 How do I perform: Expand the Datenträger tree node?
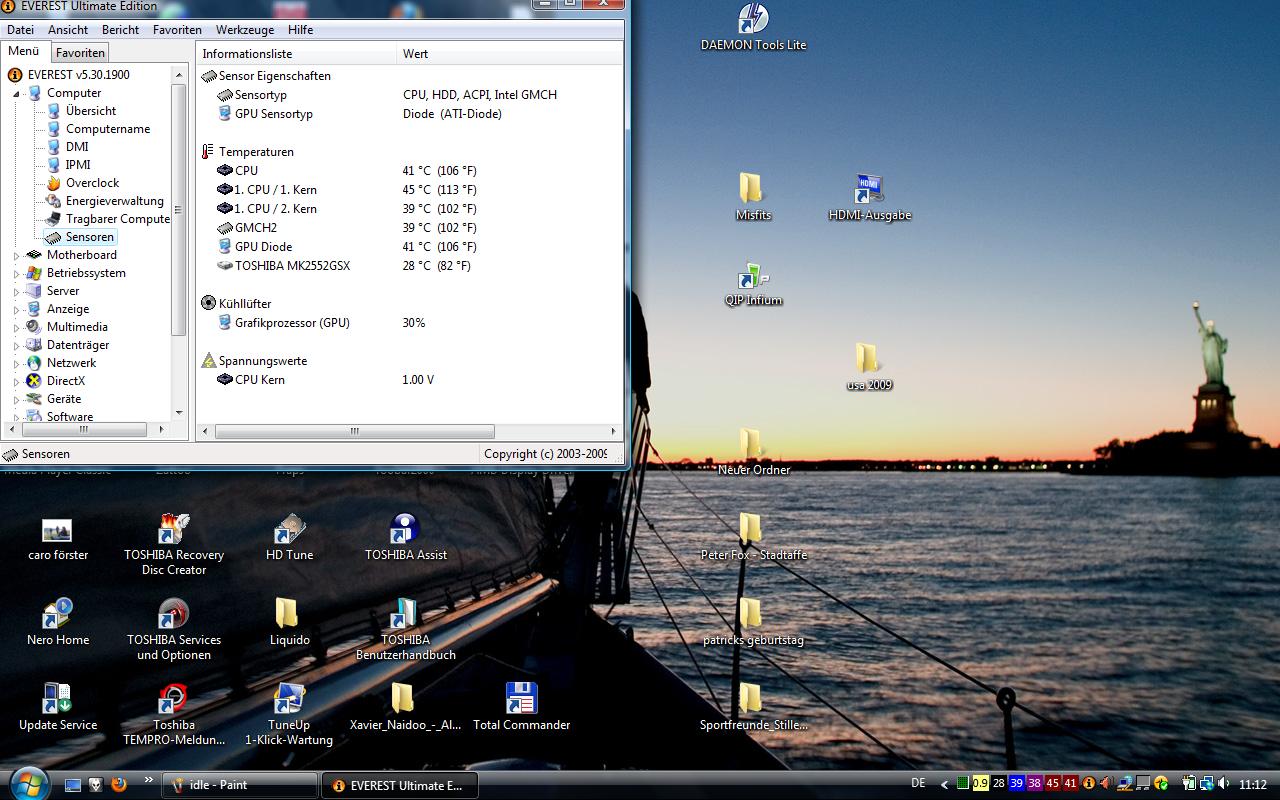click(17, 345)
